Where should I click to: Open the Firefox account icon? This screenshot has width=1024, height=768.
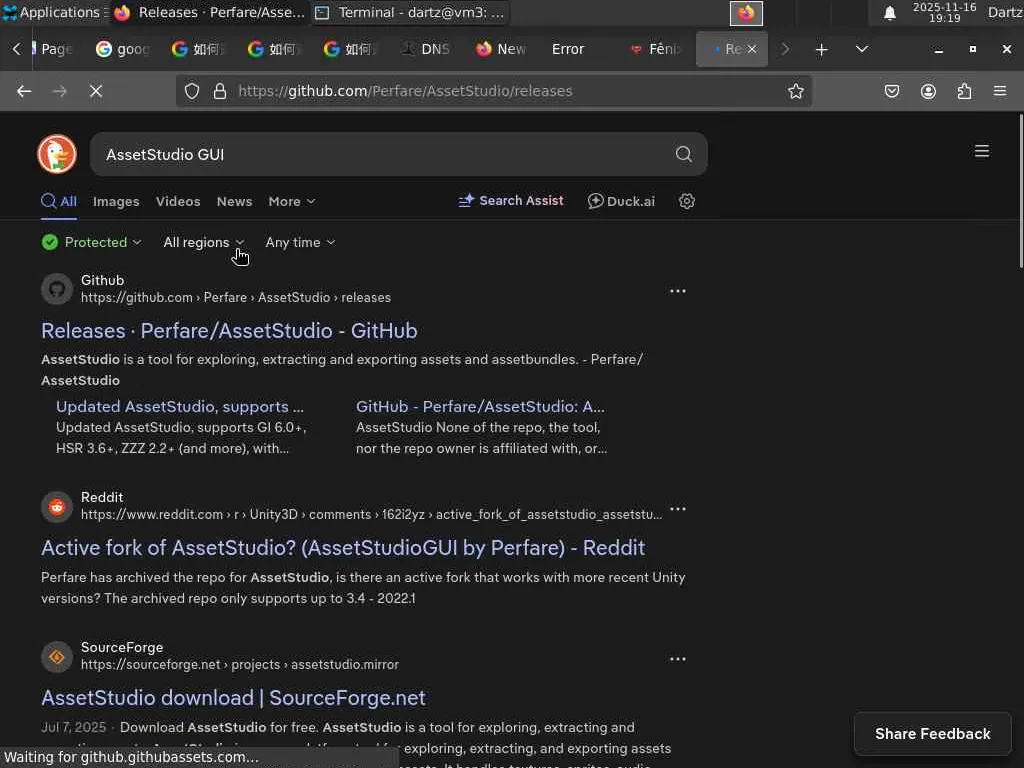click(928, 91)
